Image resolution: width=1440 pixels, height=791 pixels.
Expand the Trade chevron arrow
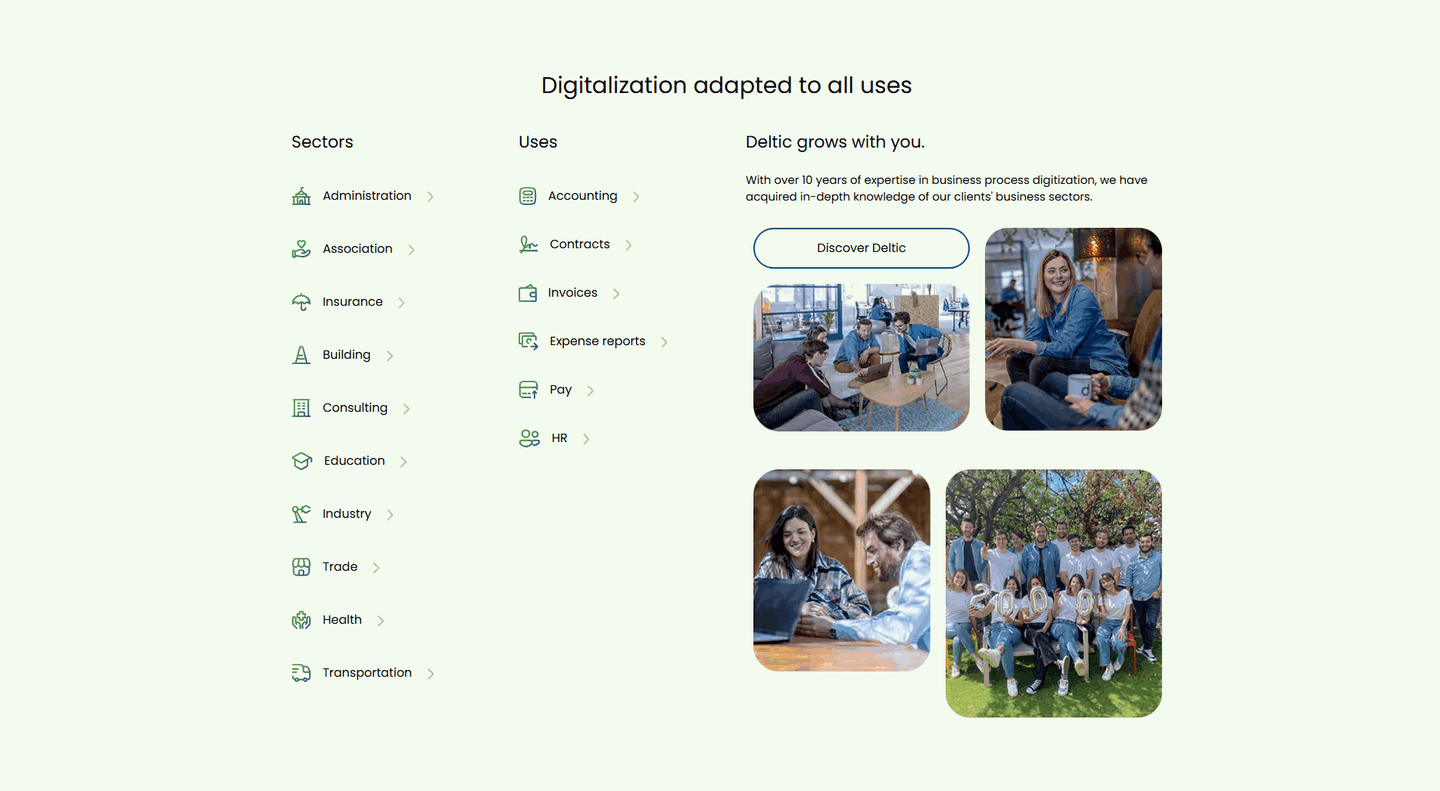tap(376, 568)
